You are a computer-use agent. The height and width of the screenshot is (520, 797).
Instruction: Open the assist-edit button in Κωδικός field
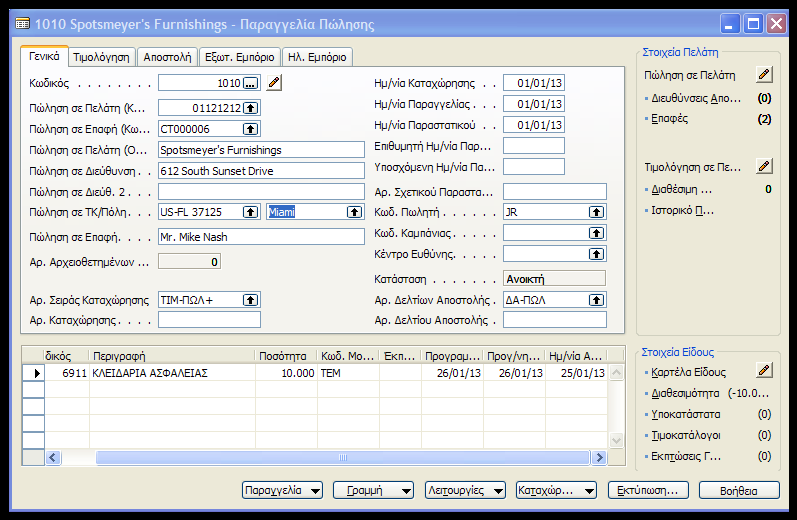coord(250,83)
